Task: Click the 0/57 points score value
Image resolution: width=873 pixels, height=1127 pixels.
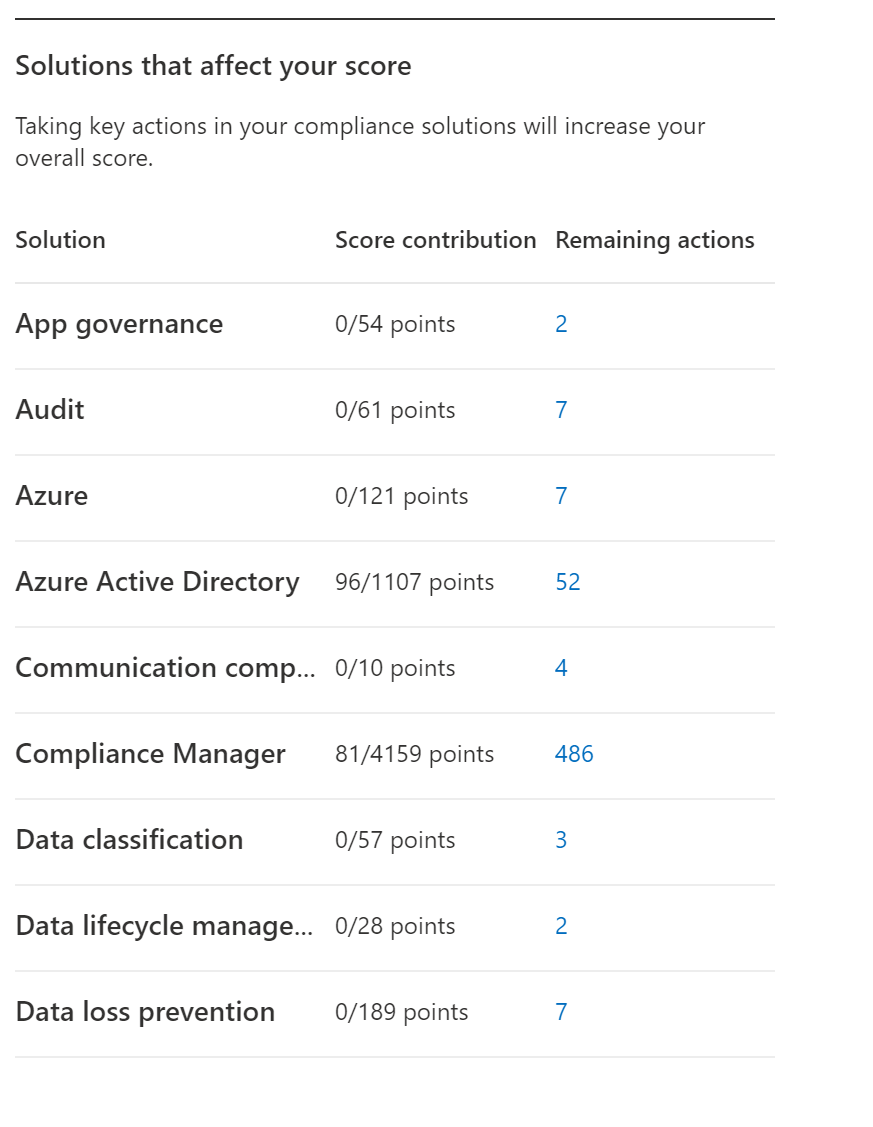Action: (395, 840)
